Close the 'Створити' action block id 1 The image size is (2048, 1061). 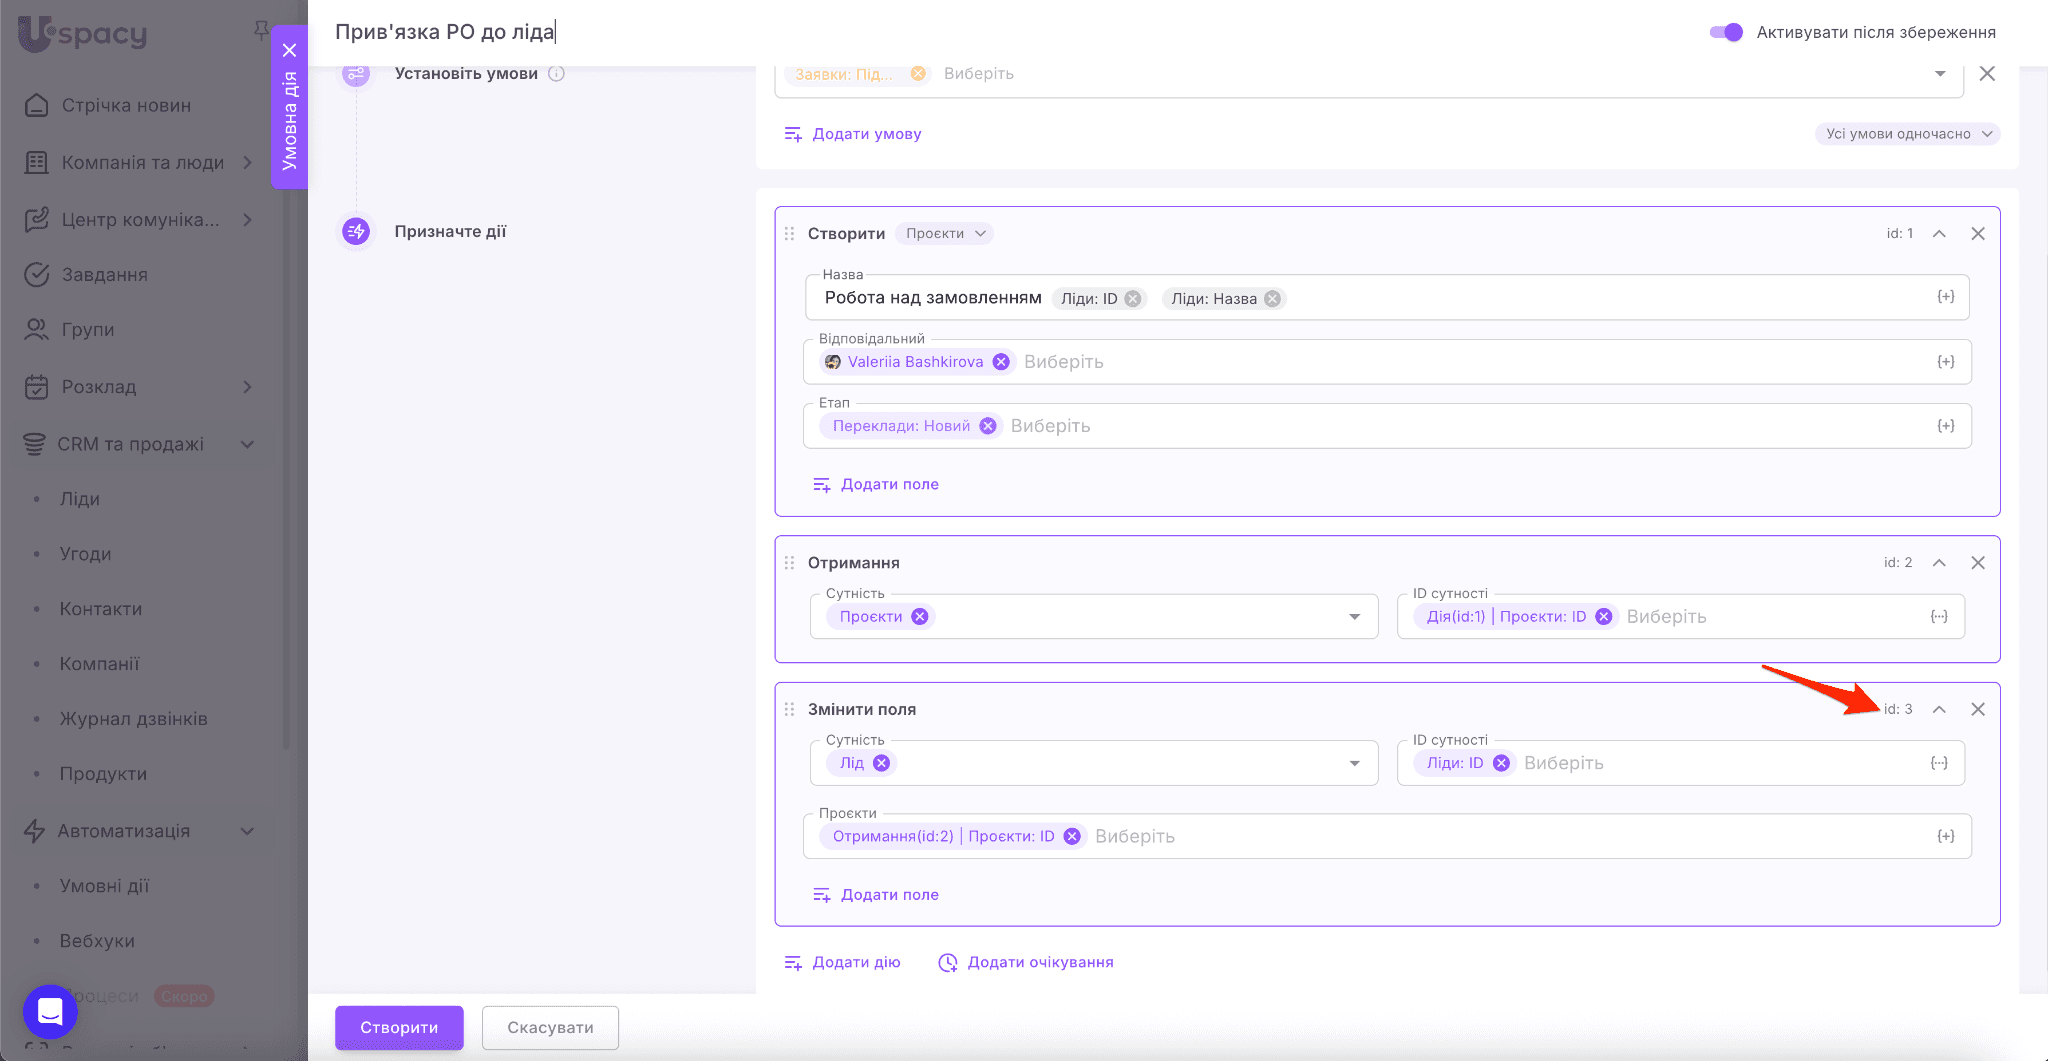pyautogui.click(x=1977, y=234)
